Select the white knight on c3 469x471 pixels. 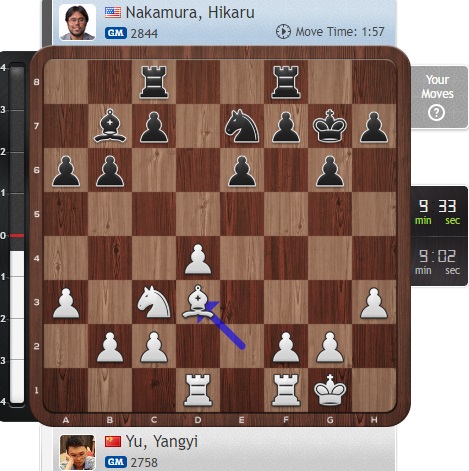click(154, 302)
